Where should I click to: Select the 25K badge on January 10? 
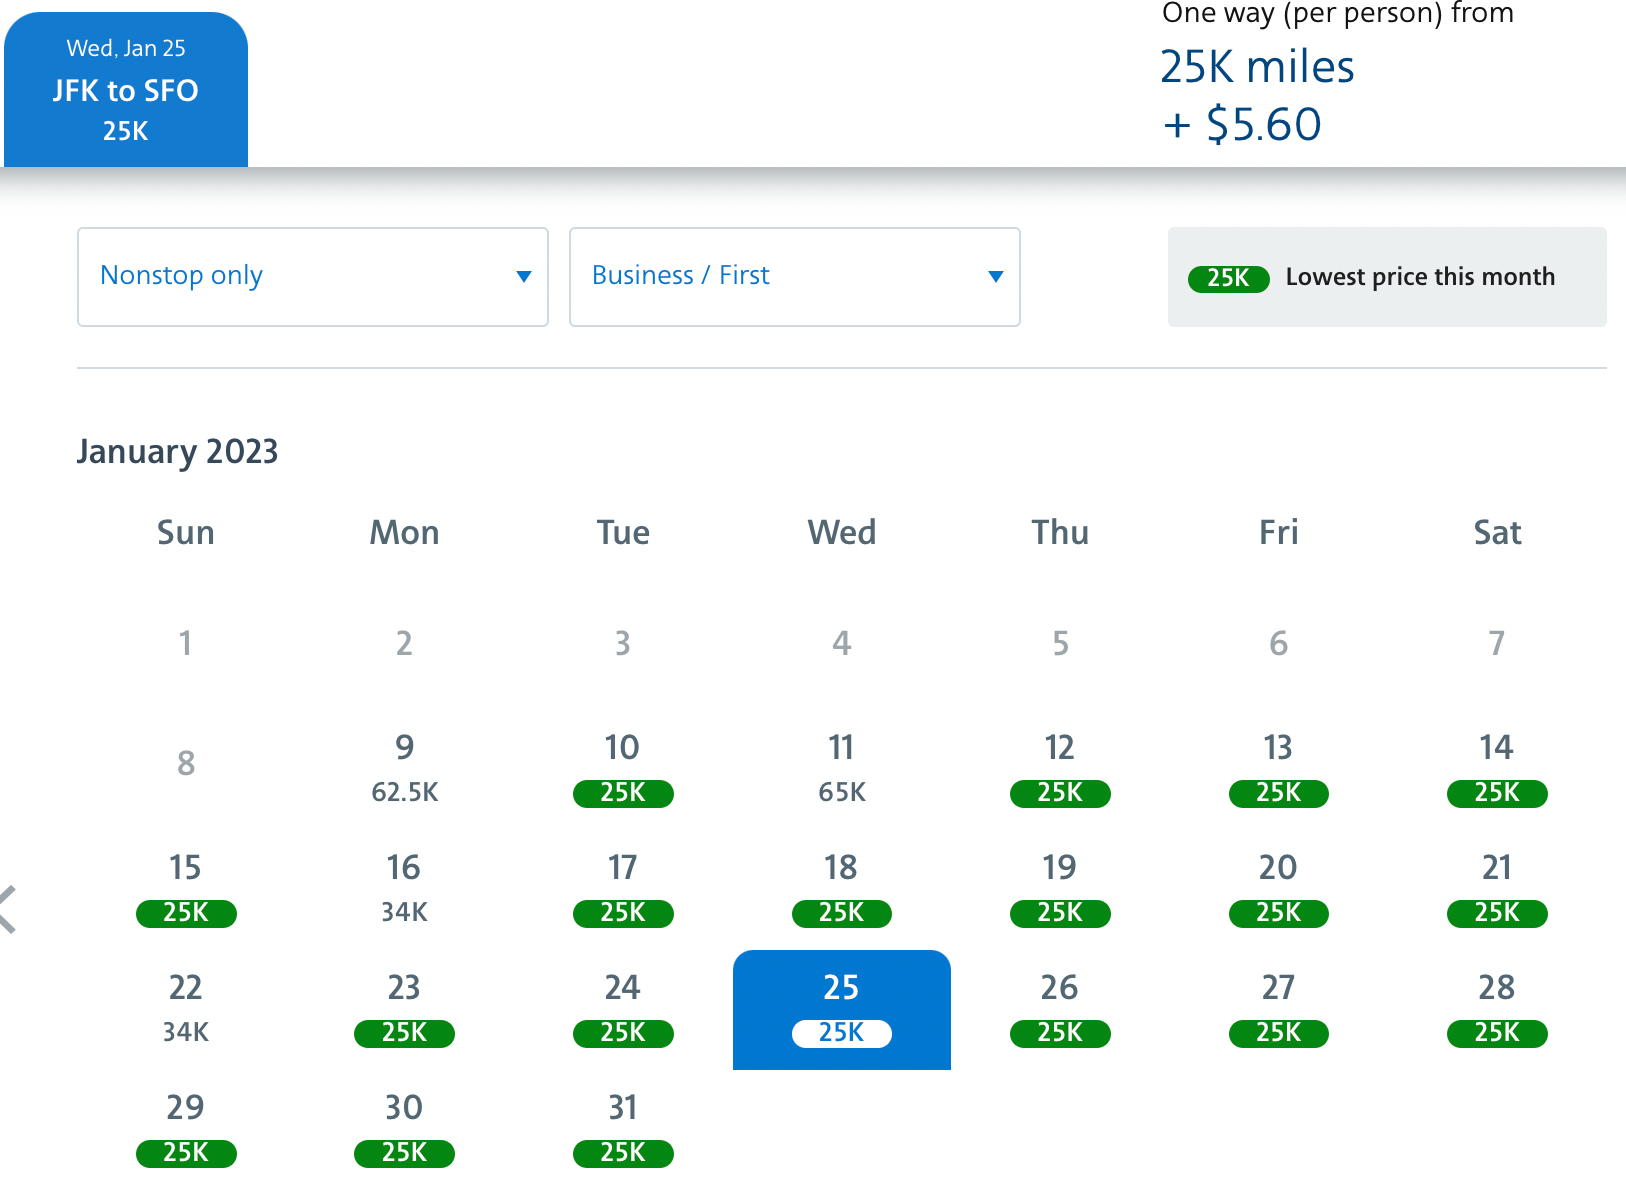[622, 793]
